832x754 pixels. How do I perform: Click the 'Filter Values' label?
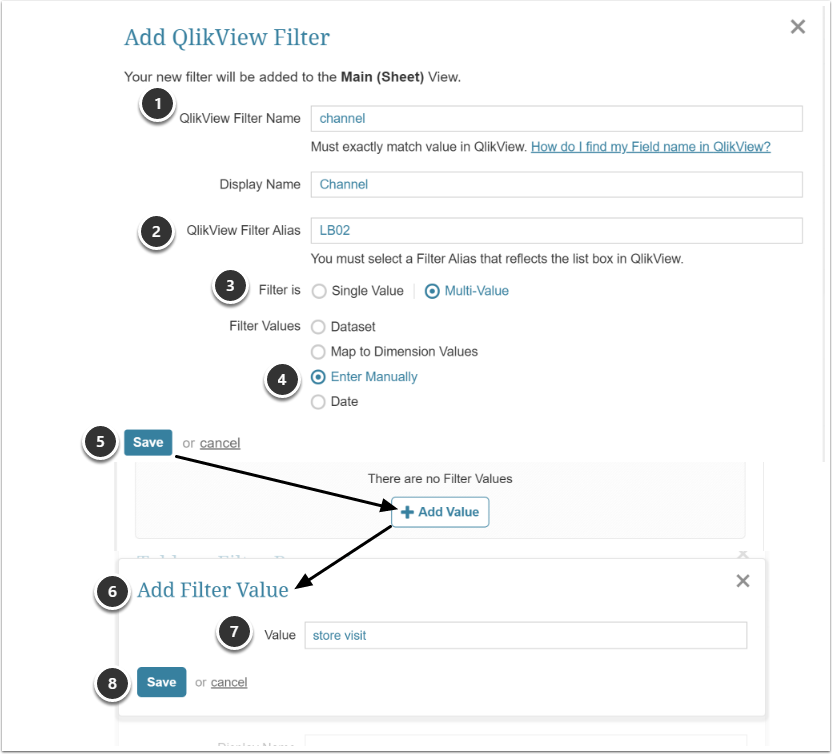click(x=265, y=326)
